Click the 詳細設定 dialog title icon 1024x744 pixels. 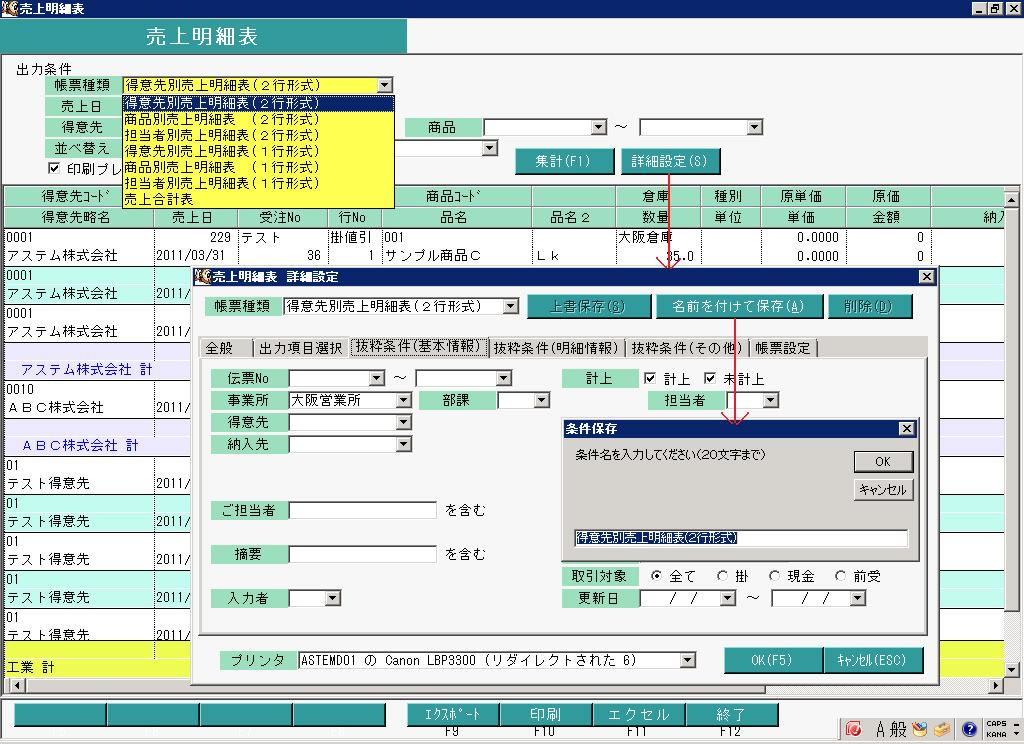(x=202, y=276)
